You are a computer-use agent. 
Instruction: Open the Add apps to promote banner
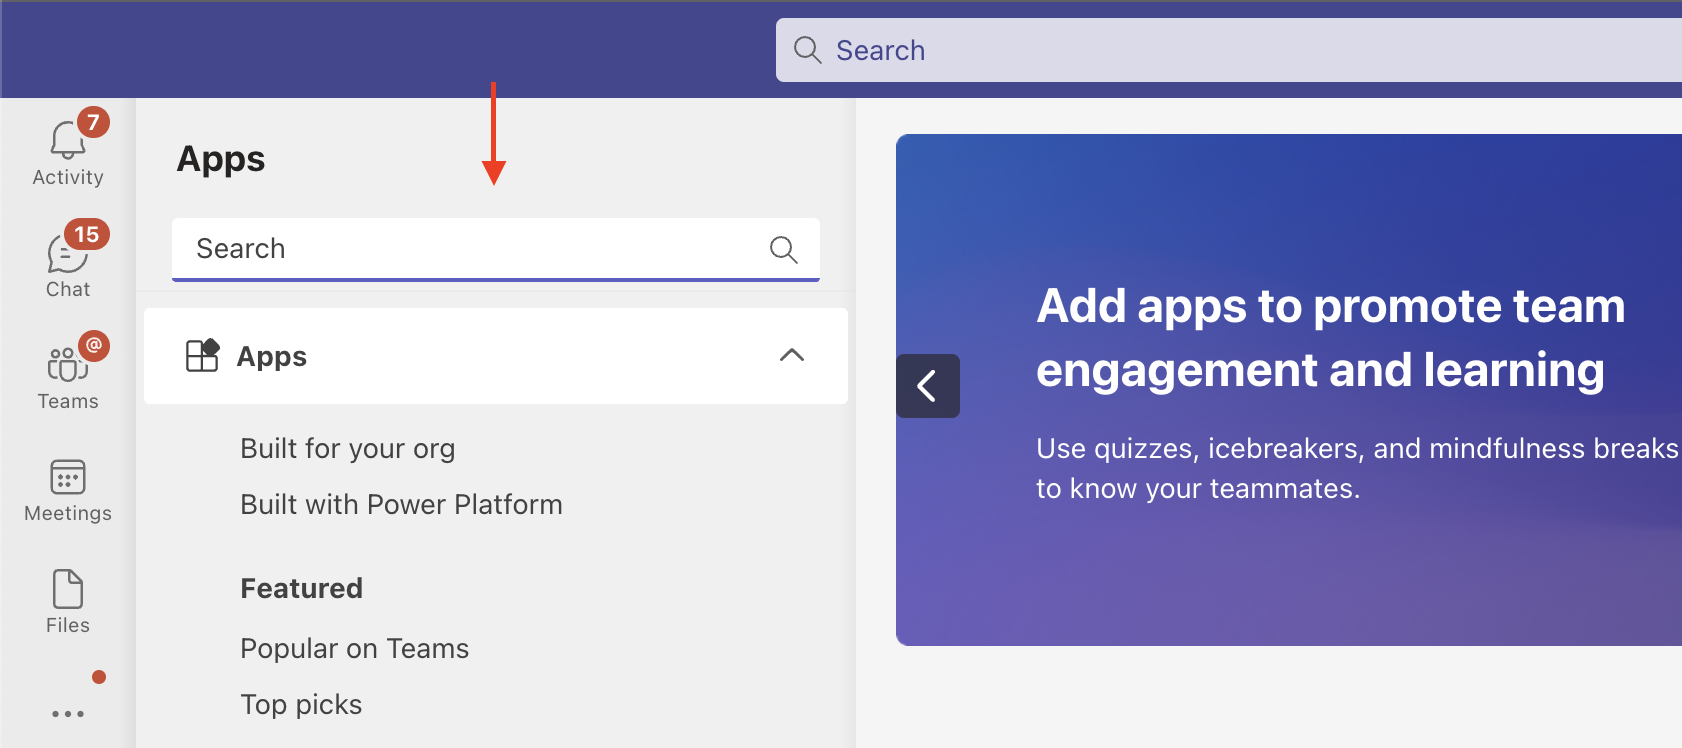point(1289,390)
